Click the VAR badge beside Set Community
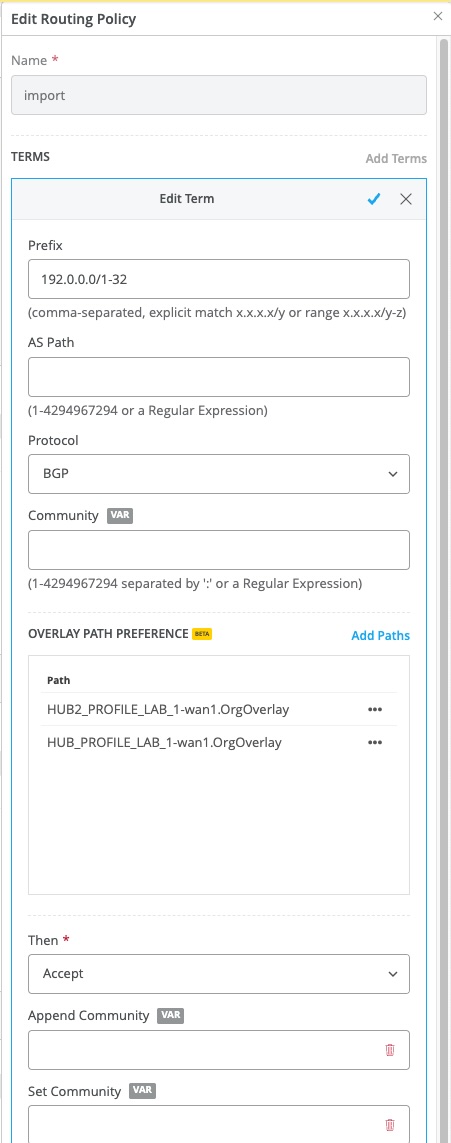Image resolution: width=451 pixels, height=1143 pixels. (x=142, y=1091)
